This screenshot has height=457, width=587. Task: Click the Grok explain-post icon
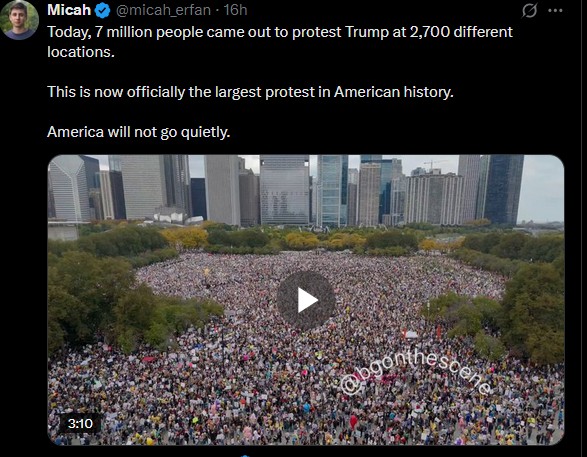pos(529,10)
